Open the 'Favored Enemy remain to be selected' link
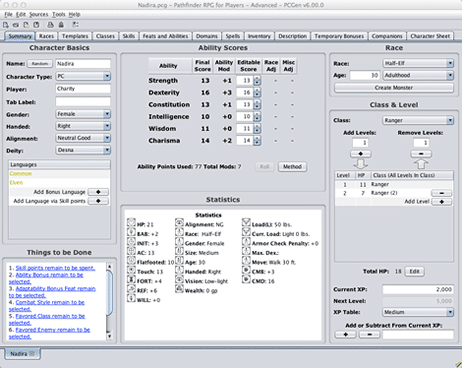Viewport: 470px width, 374px height. [49, 333]
